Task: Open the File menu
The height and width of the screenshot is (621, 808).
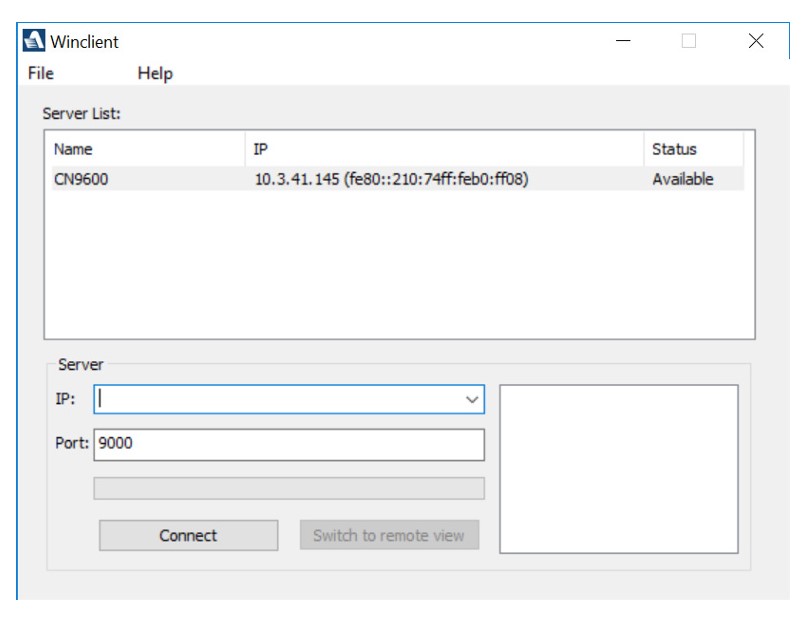Action: coord(41,73)
